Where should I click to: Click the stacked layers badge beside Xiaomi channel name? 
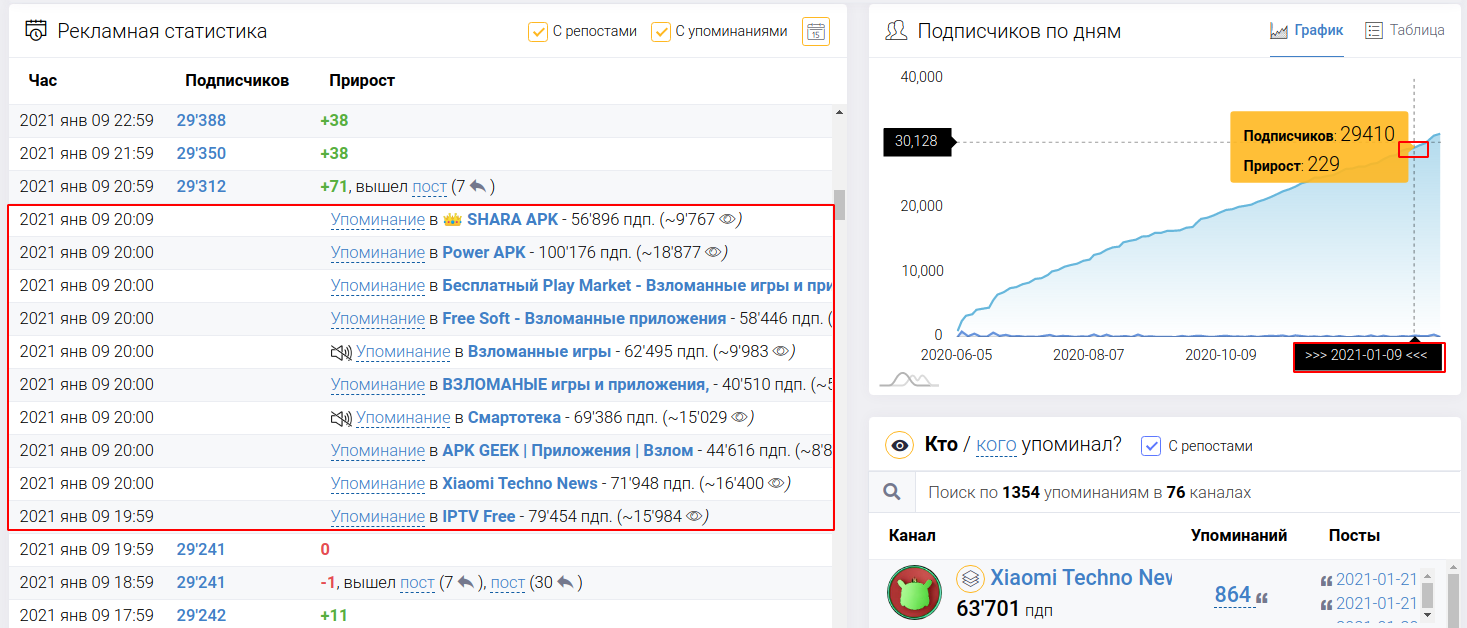[x=969, y=579]
